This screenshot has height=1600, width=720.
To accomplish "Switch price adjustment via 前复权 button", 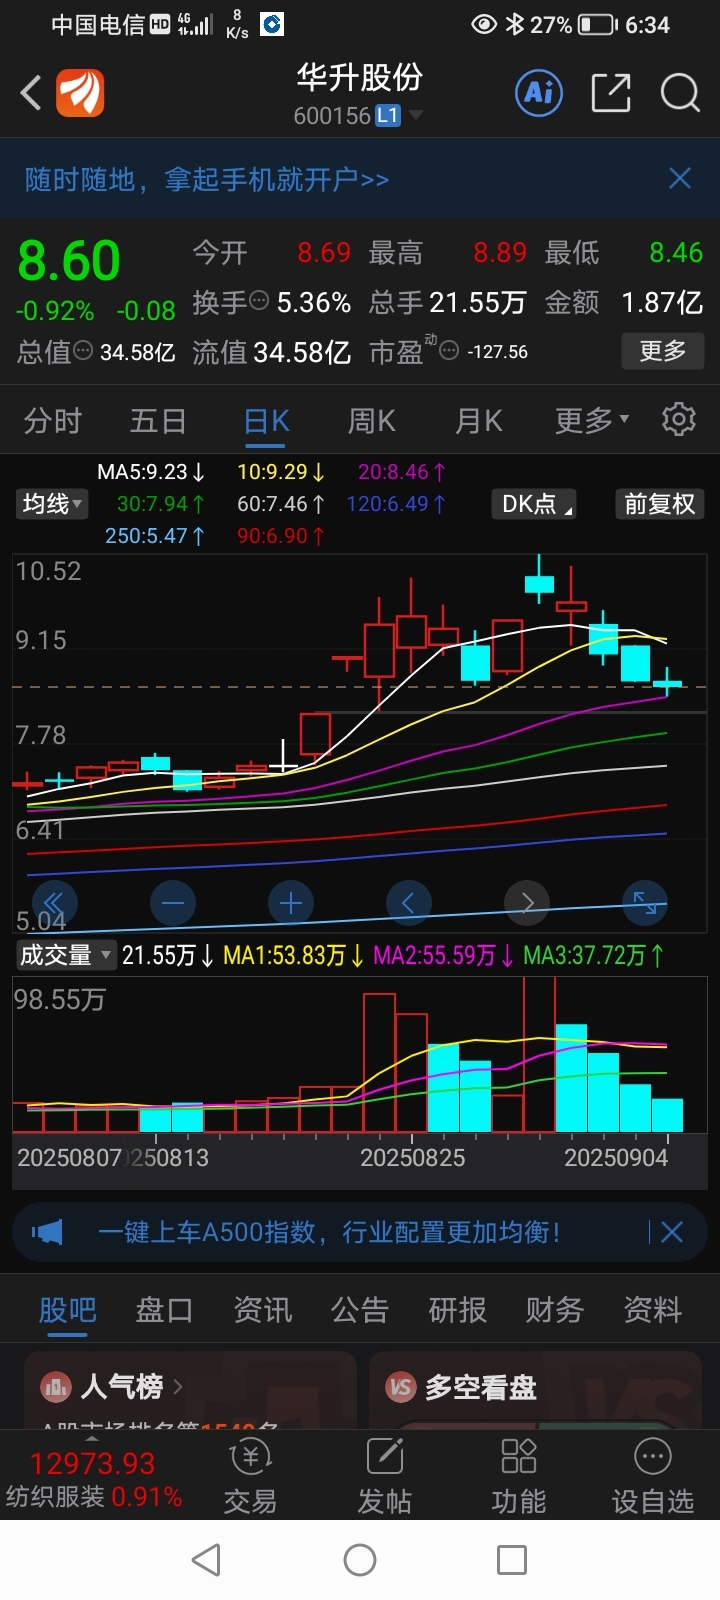I will point(659,504).
